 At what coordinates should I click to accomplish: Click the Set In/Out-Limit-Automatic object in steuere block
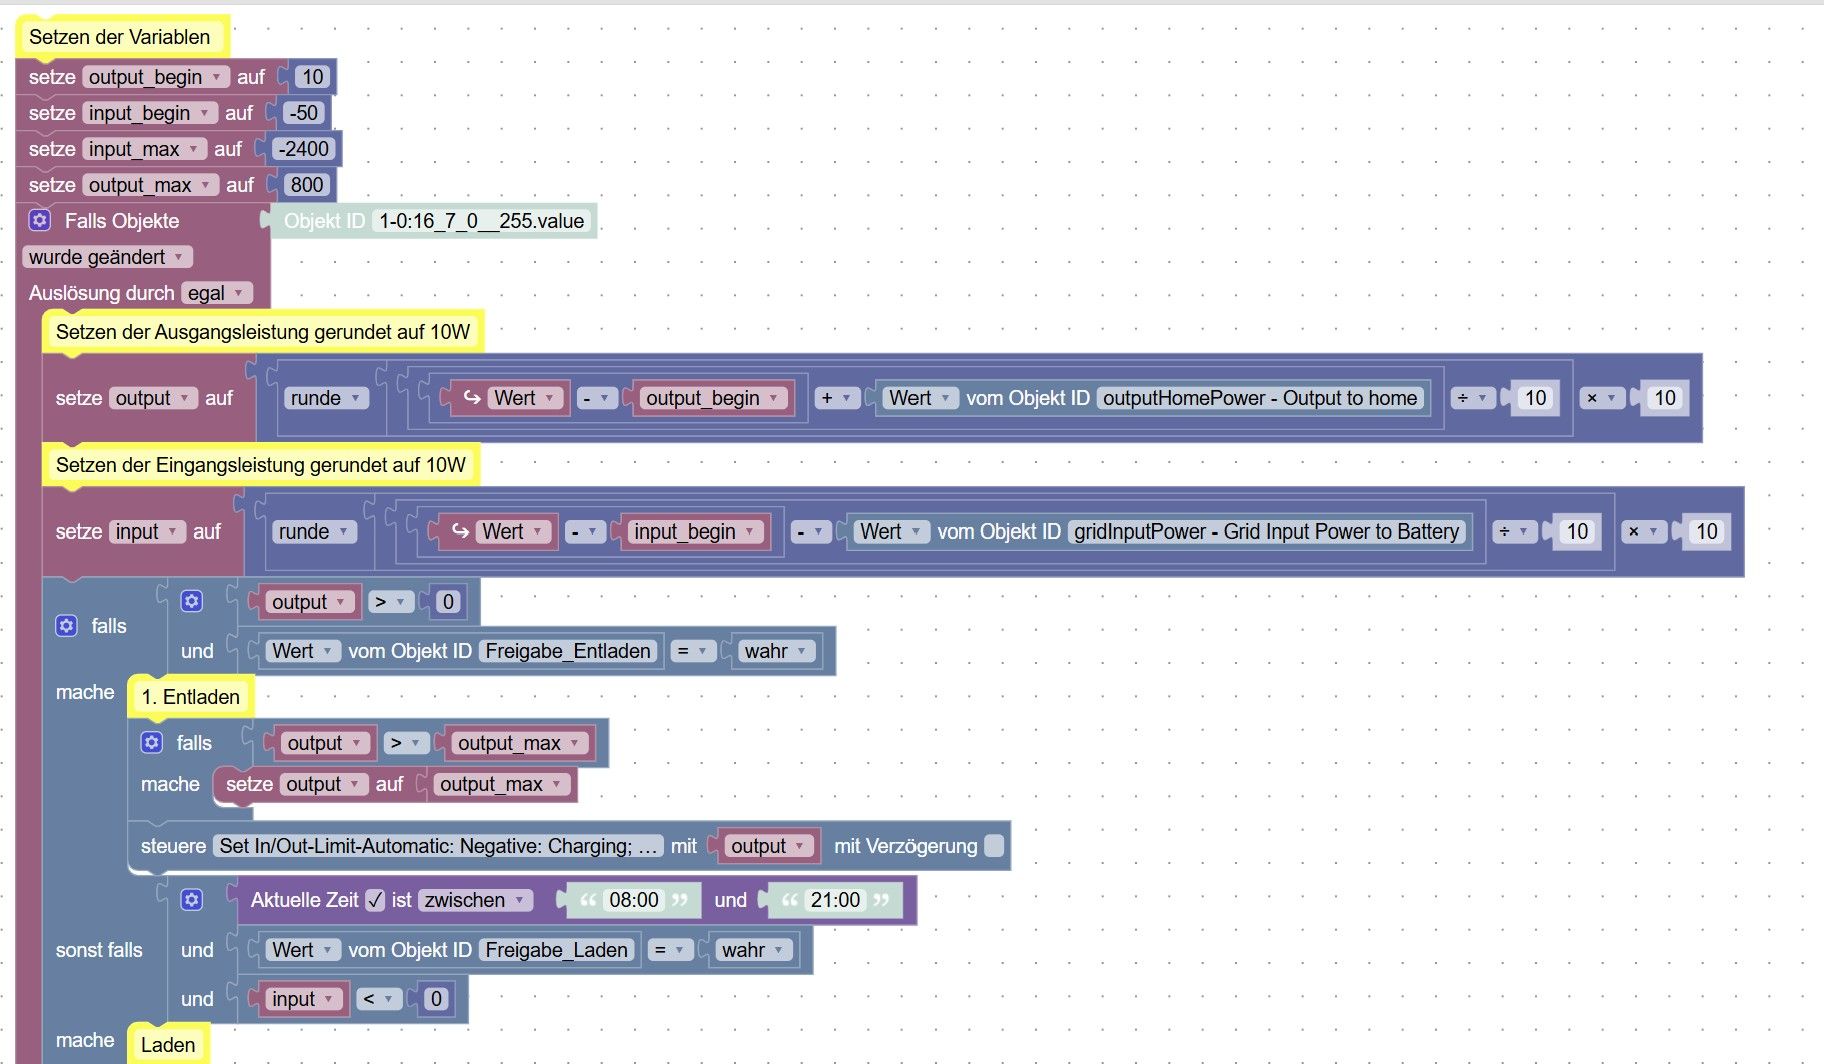pyautogui.click(x=439, y=846)
